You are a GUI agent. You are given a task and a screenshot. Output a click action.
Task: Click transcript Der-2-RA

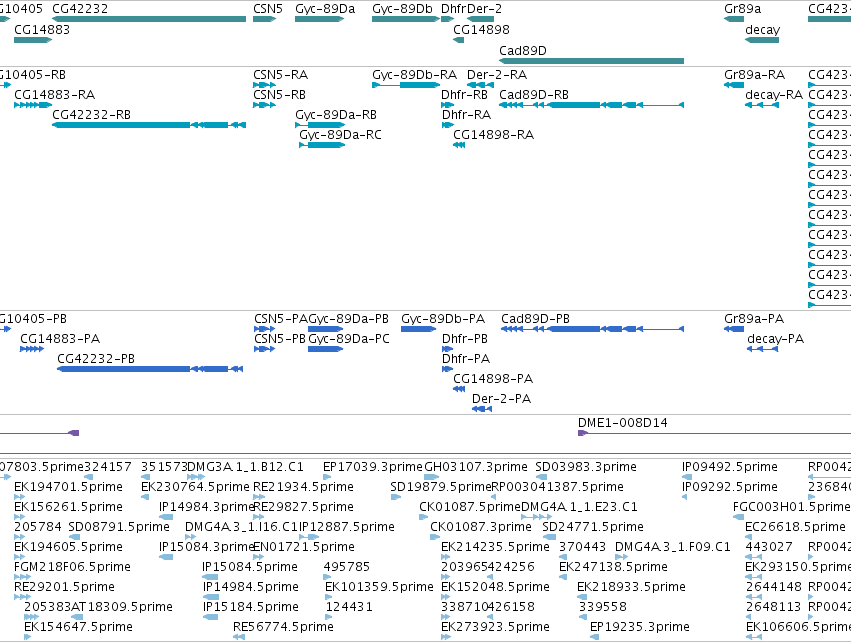point(480,85)
